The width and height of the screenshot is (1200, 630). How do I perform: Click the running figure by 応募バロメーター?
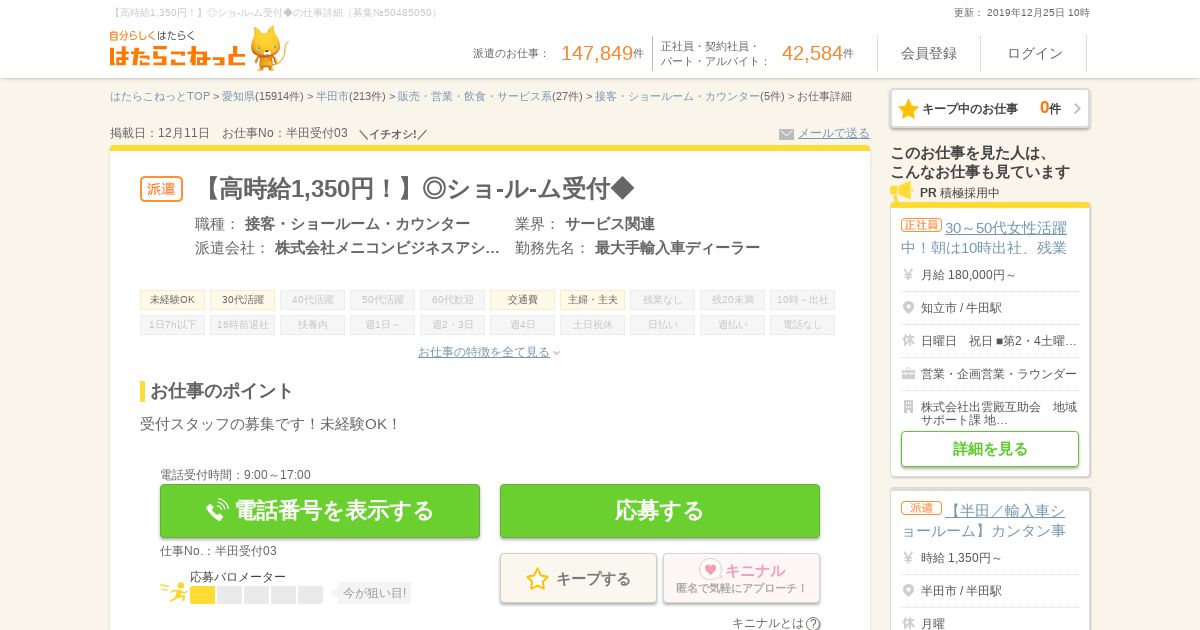[174, 592]
